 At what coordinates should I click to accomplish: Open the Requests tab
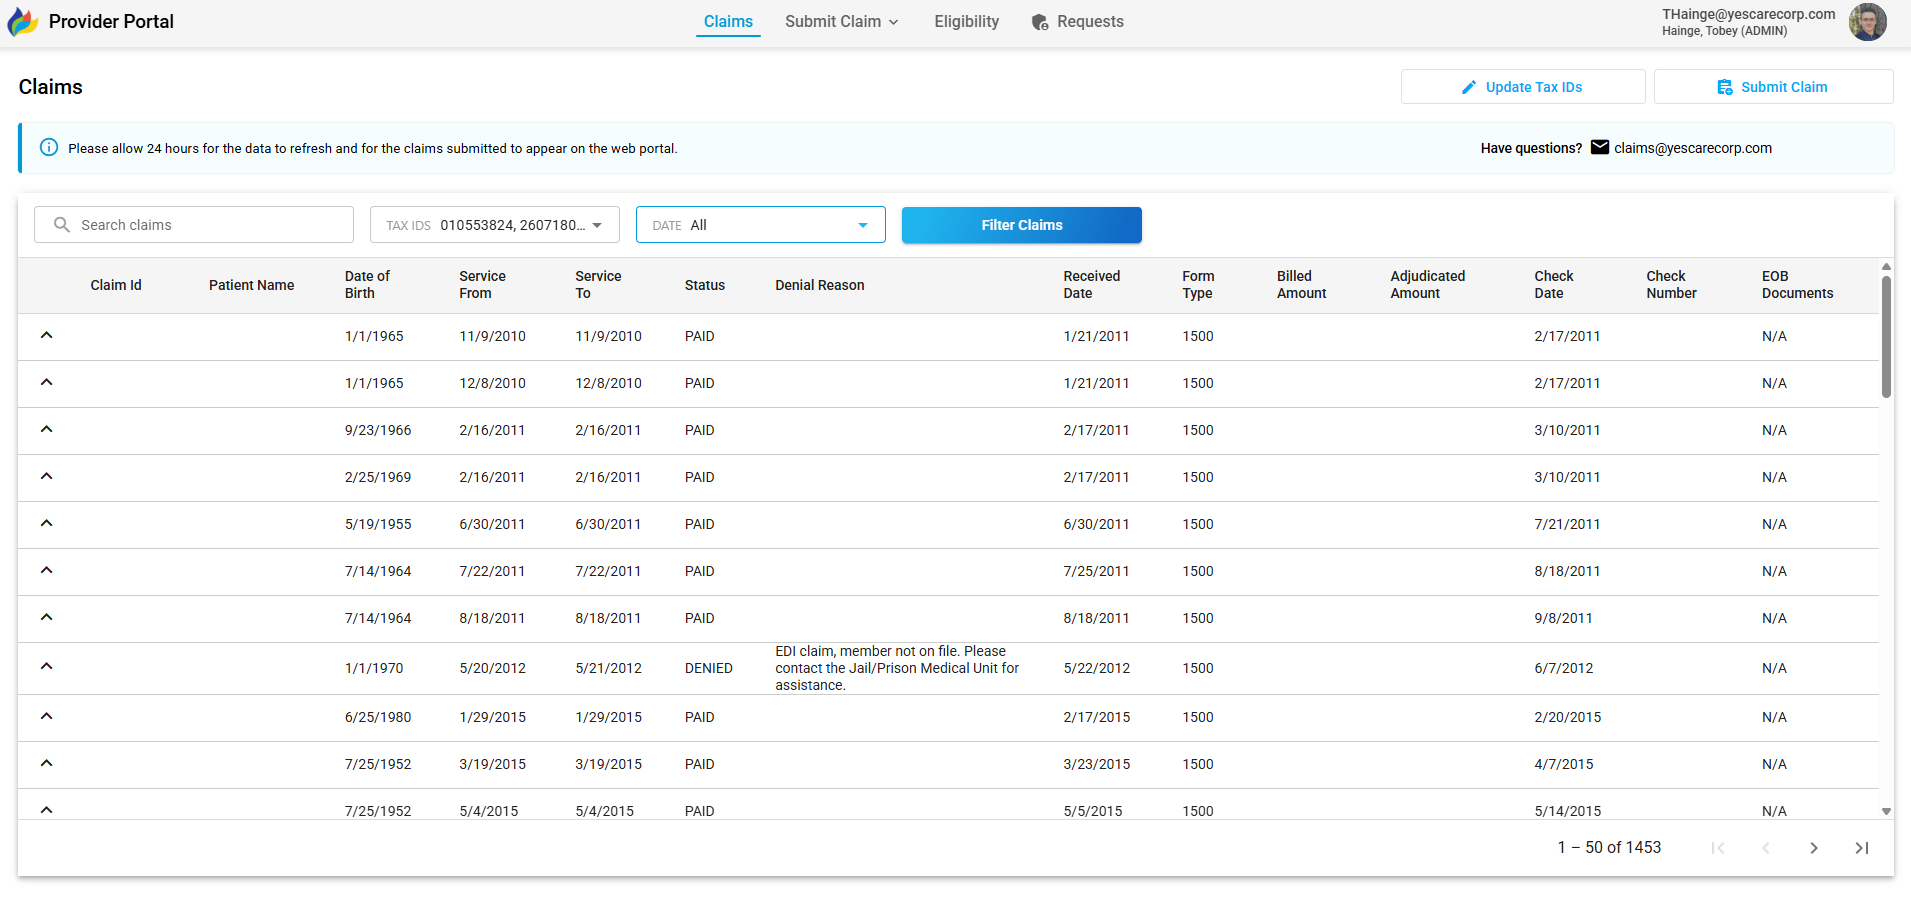tap(1078, 22)
